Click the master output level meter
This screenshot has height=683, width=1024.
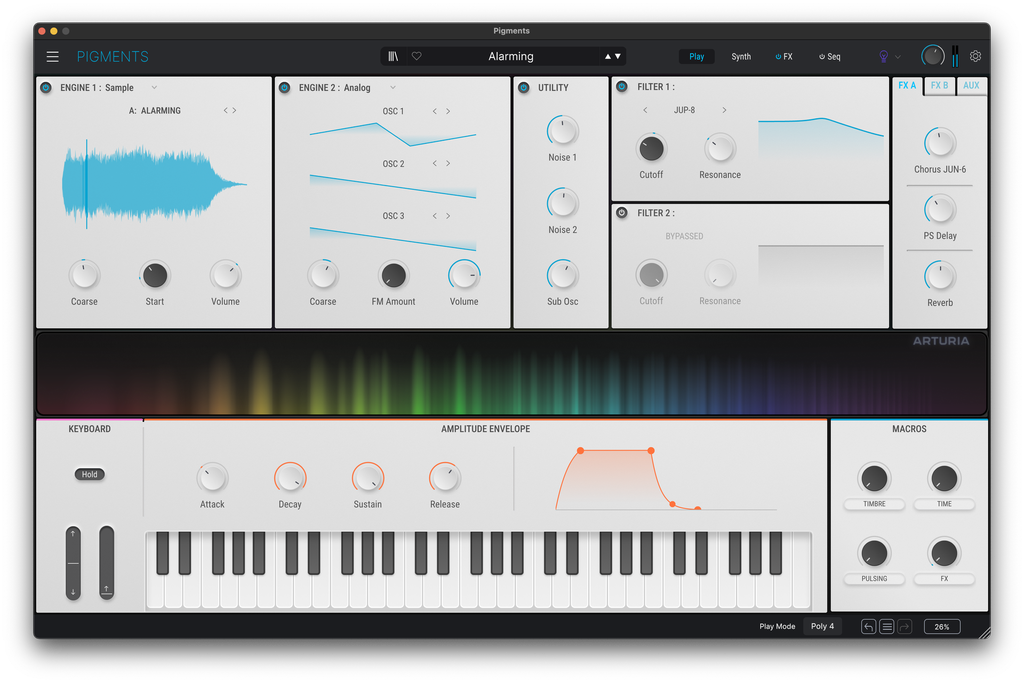pos(955,56)
